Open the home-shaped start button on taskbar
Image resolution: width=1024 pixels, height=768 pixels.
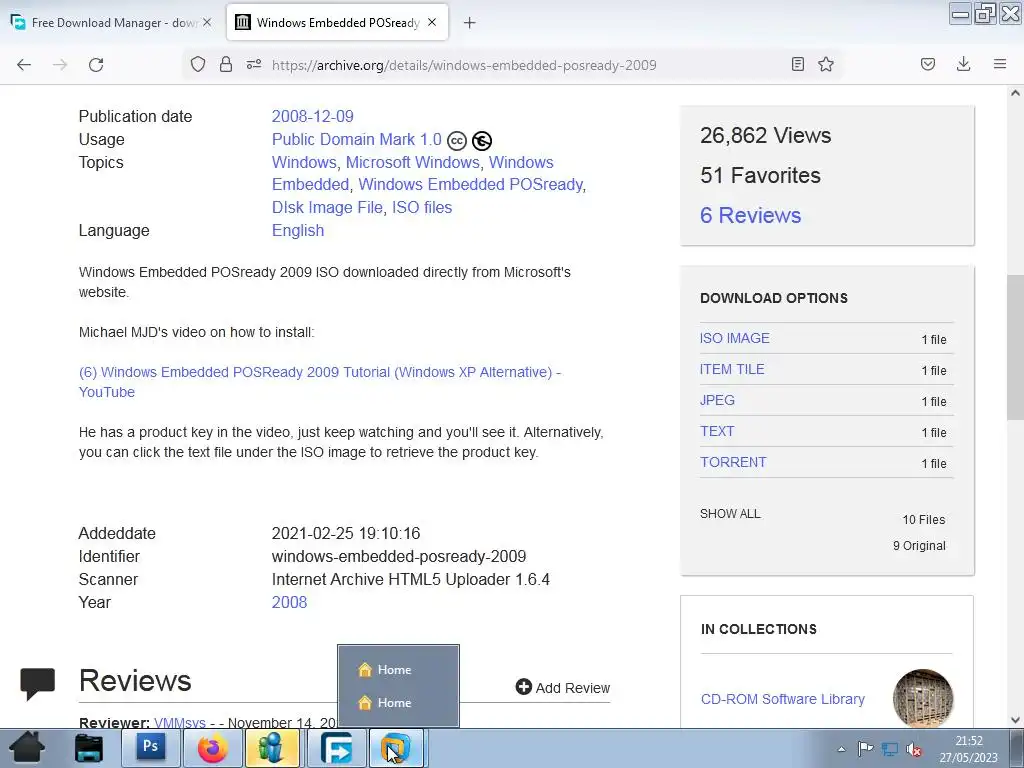click(x=26, y=748)
